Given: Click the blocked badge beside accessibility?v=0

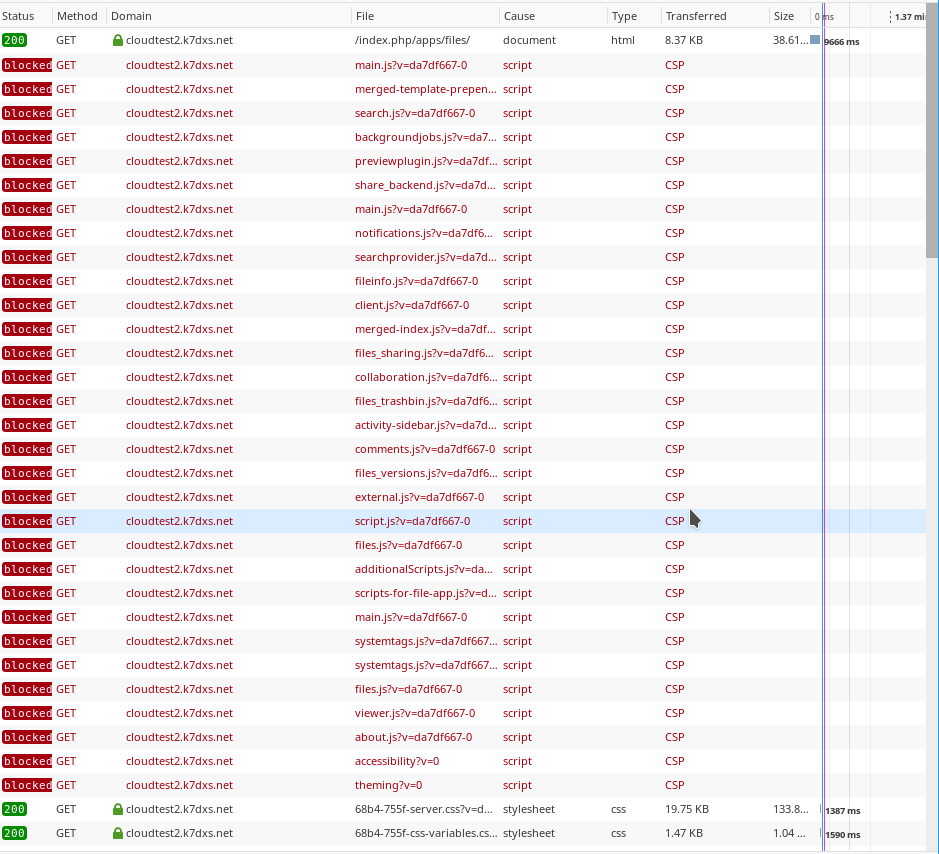Looking at the screenshot, I should [x=27, y=761].
